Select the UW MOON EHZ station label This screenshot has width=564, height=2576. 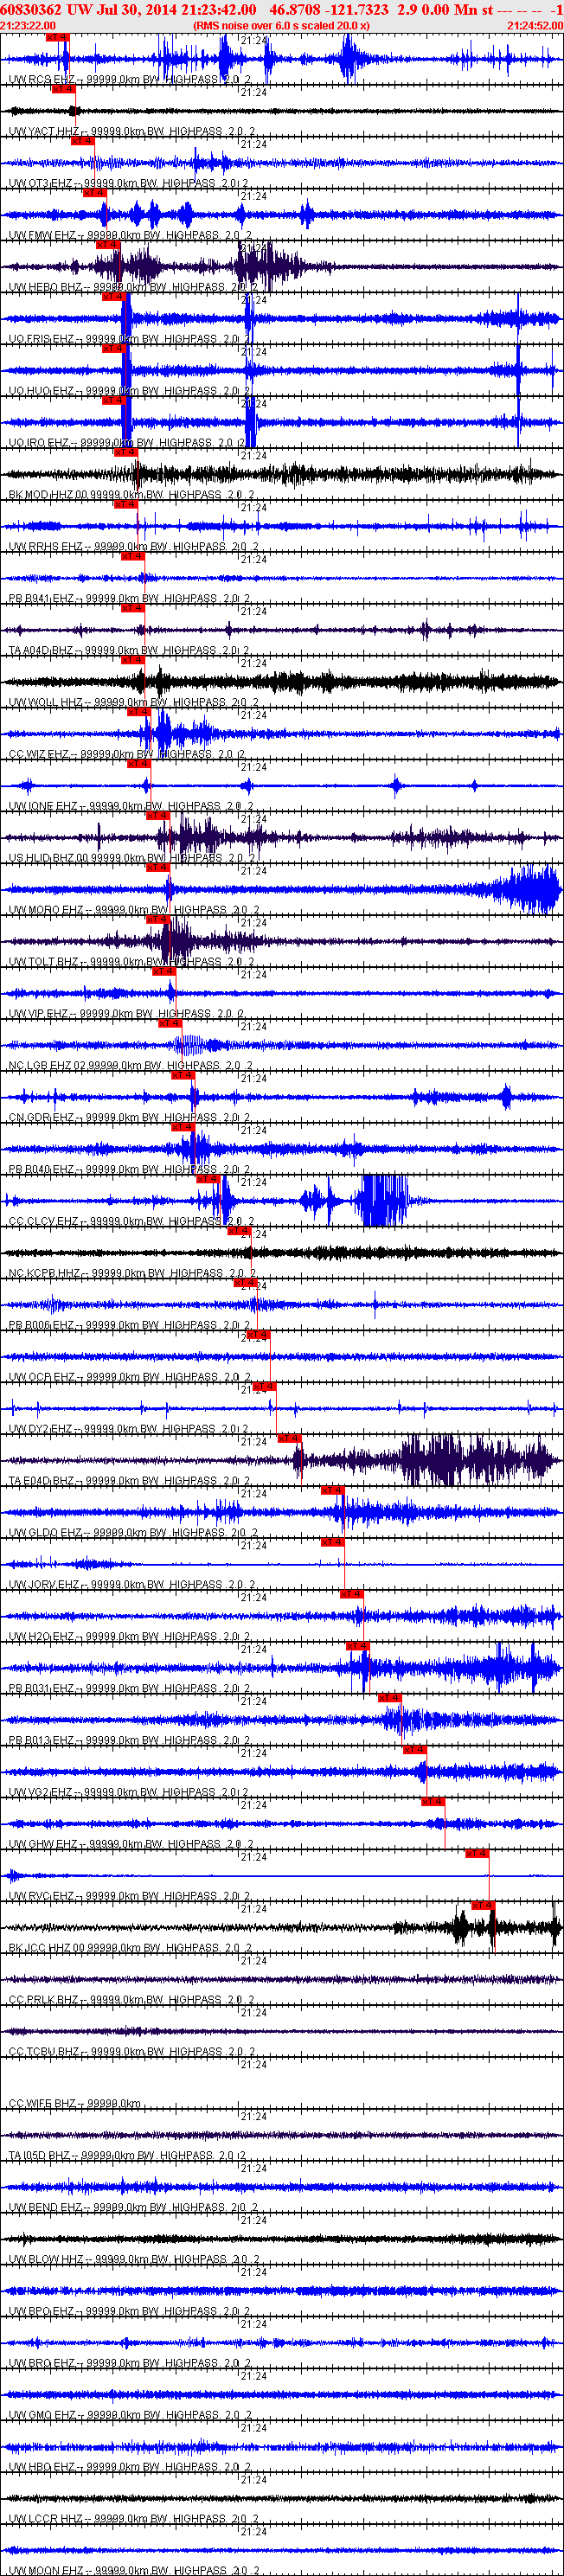pyautogui.click(x=133, y=2570)
